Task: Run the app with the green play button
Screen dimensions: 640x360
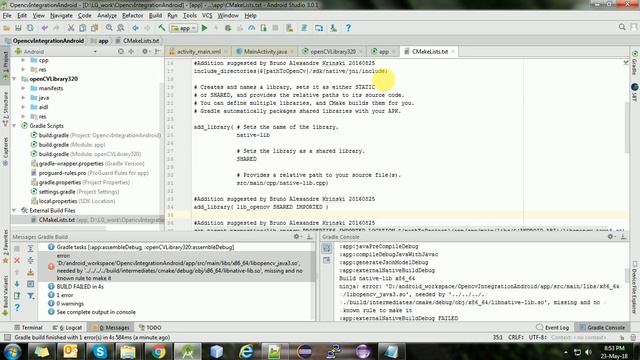Action: 204,28
